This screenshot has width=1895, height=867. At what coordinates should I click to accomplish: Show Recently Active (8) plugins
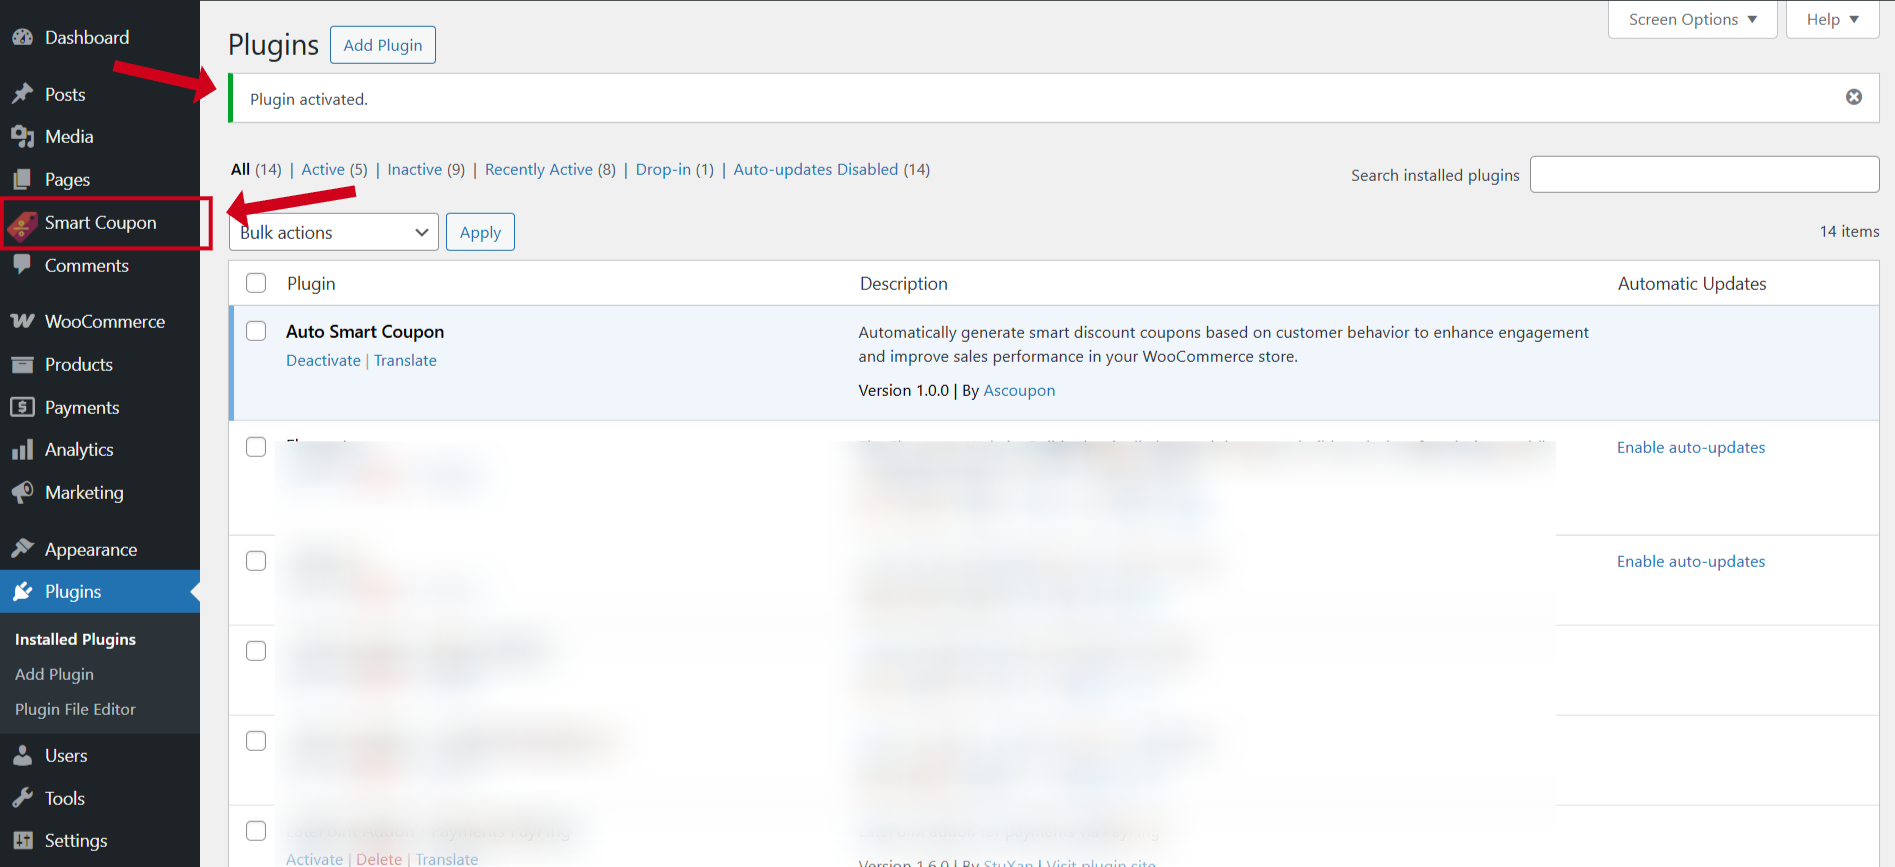coord(550,169)
